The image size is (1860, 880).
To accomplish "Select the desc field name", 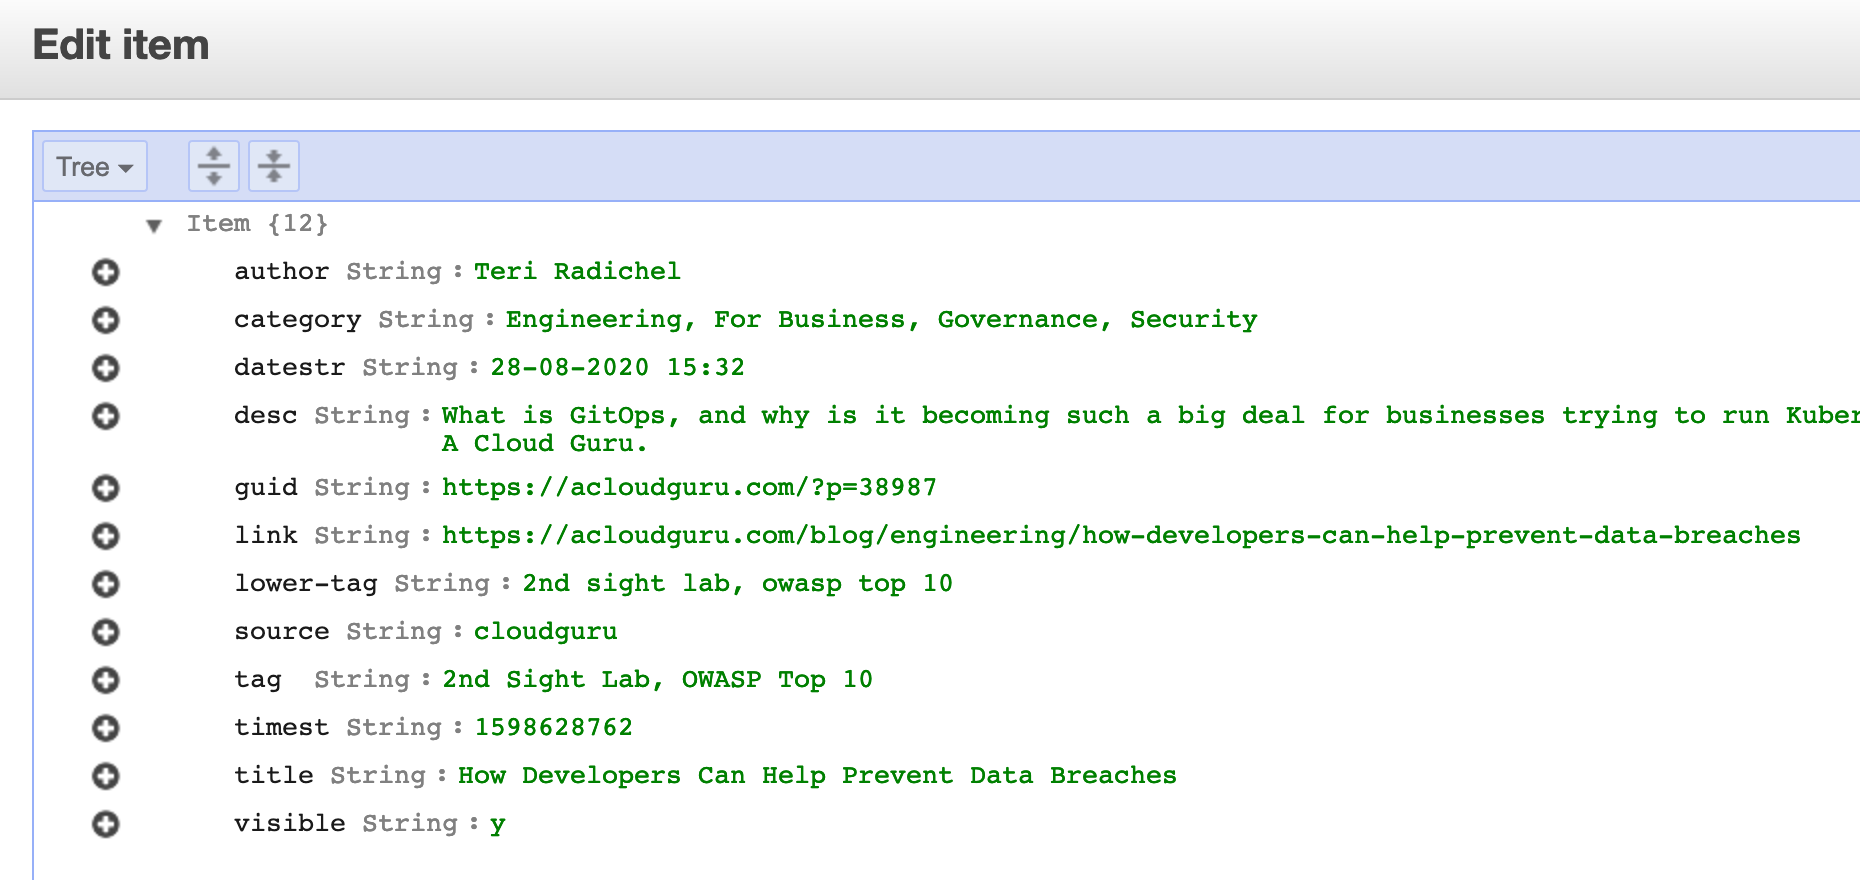I will (266, 415).
